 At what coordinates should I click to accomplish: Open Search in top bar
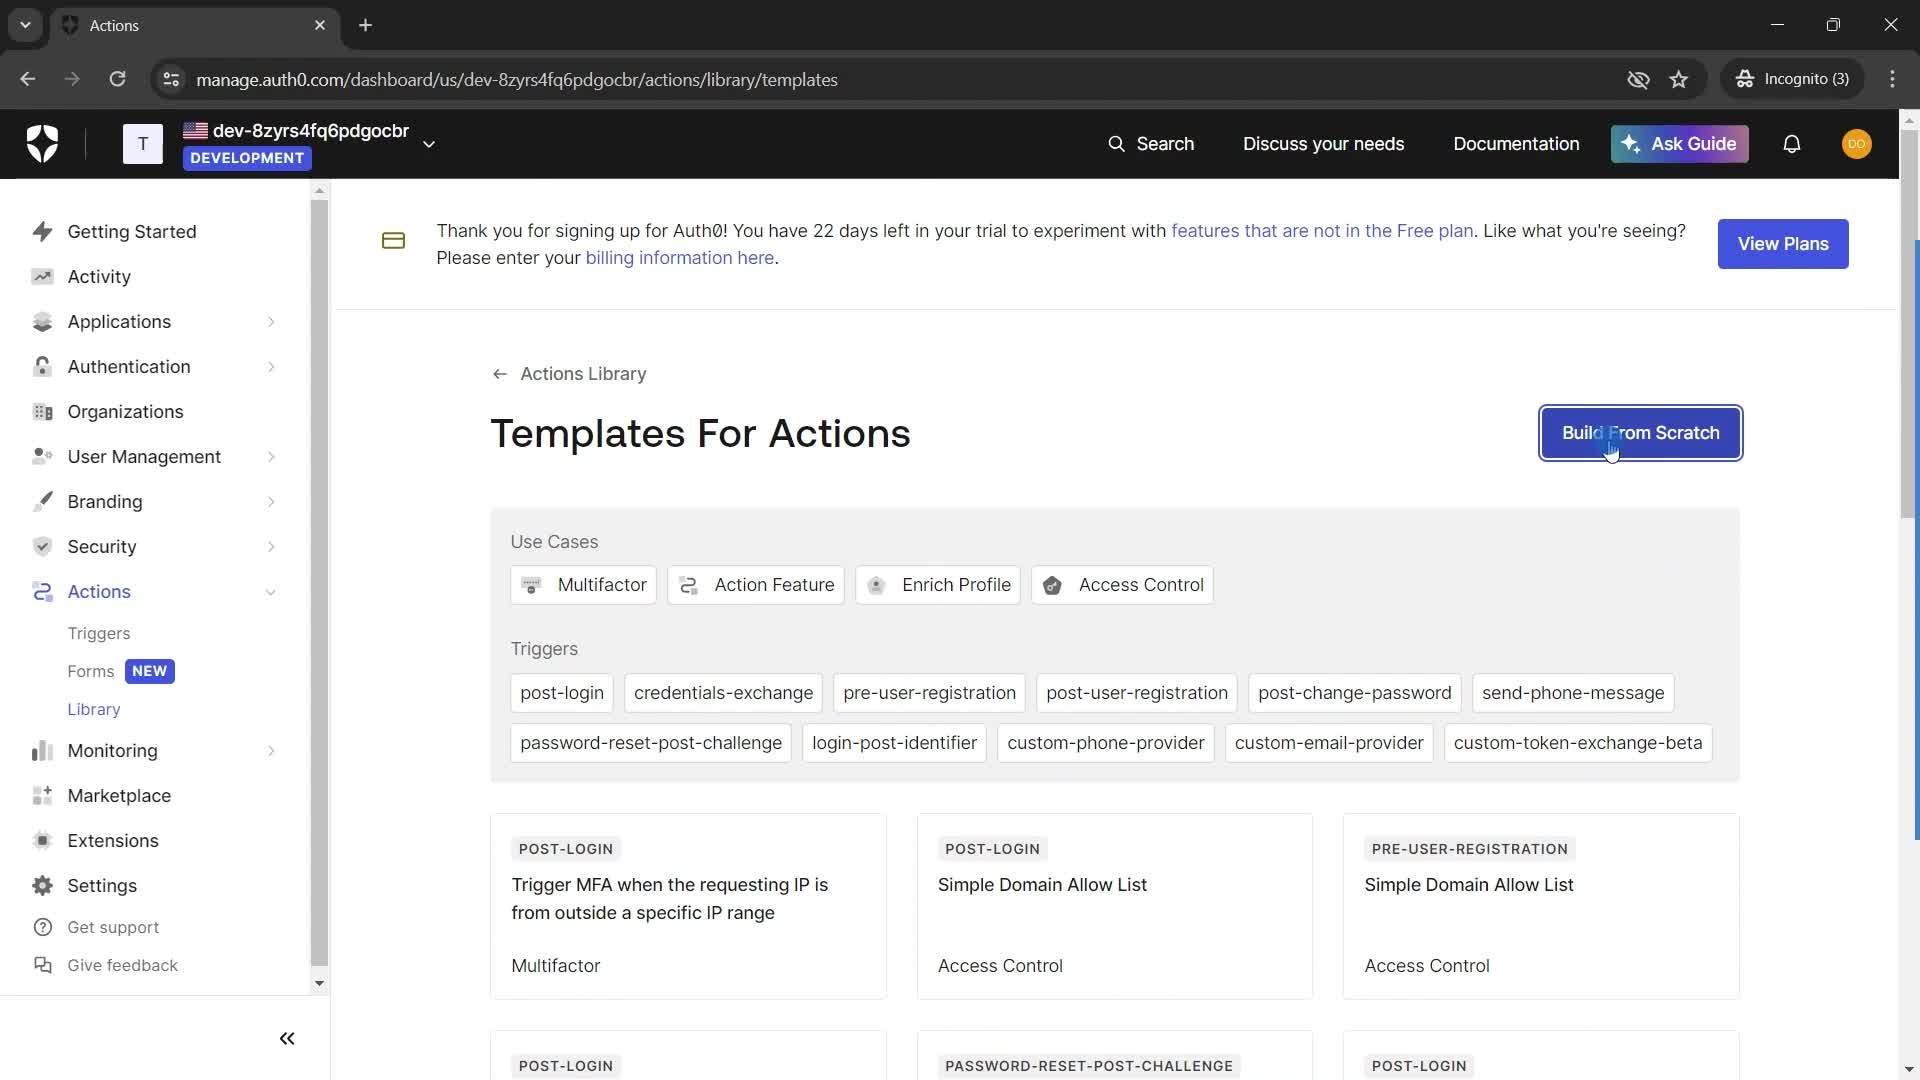point(1150,144)
